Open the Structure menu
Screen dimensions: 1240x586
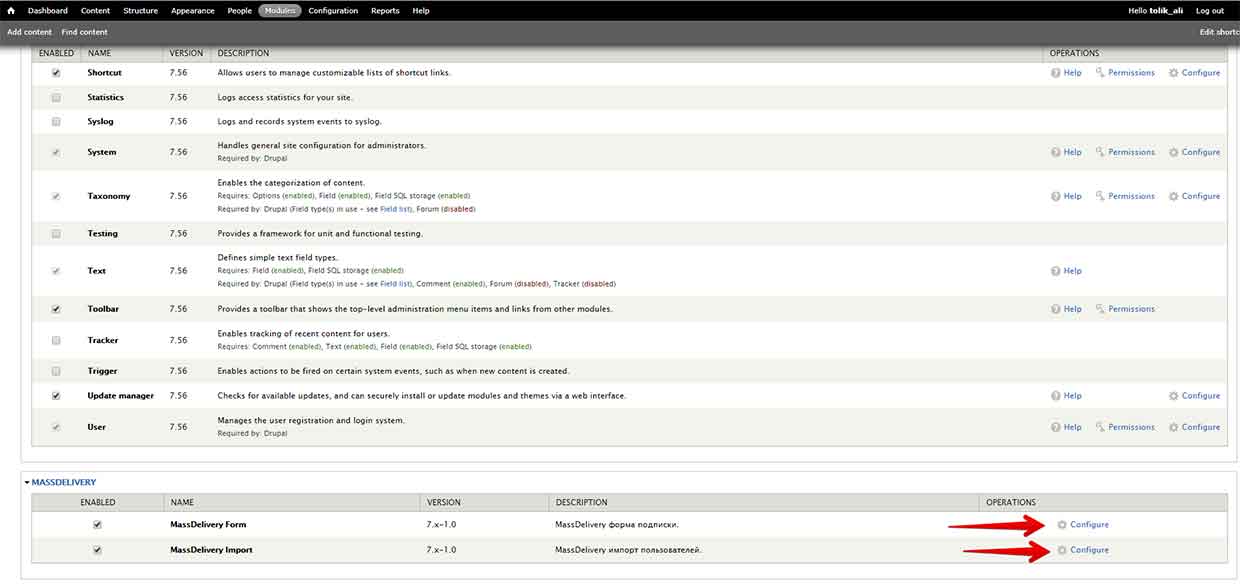pos(140,11)
